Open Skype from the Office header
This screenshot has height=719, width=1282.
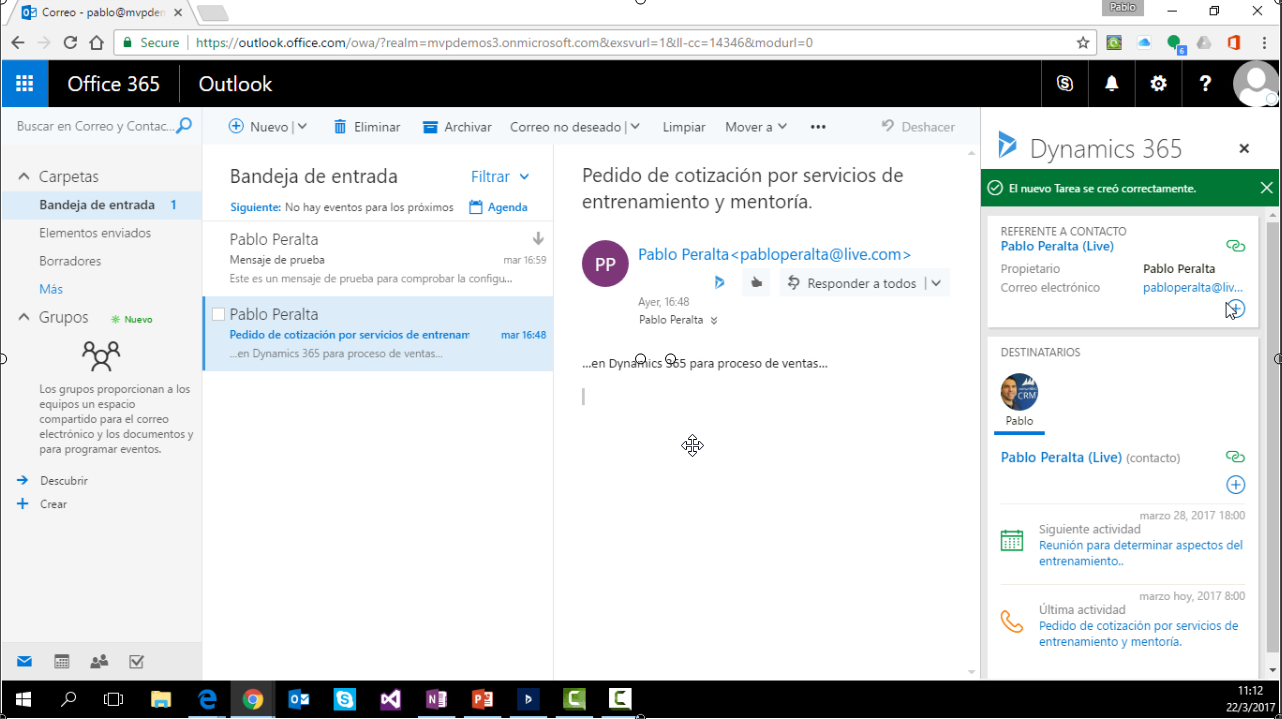pyautogui.click(x=1065, y=84)
